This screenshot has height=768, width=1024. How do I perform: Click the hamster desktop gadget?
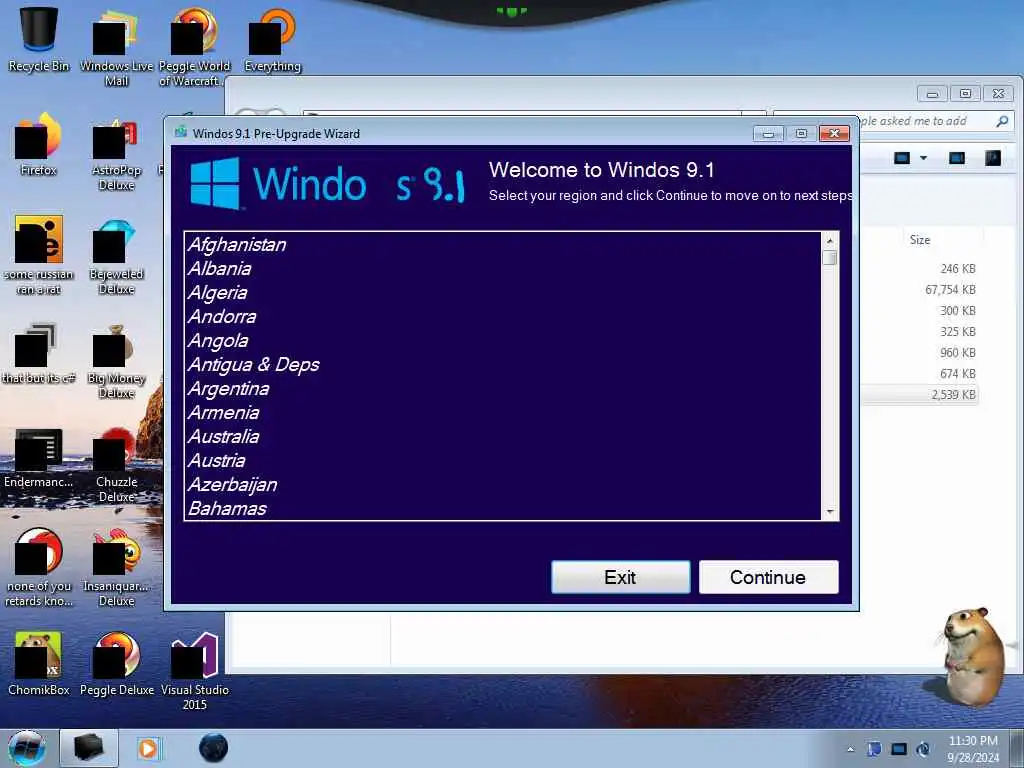point(973,656)
